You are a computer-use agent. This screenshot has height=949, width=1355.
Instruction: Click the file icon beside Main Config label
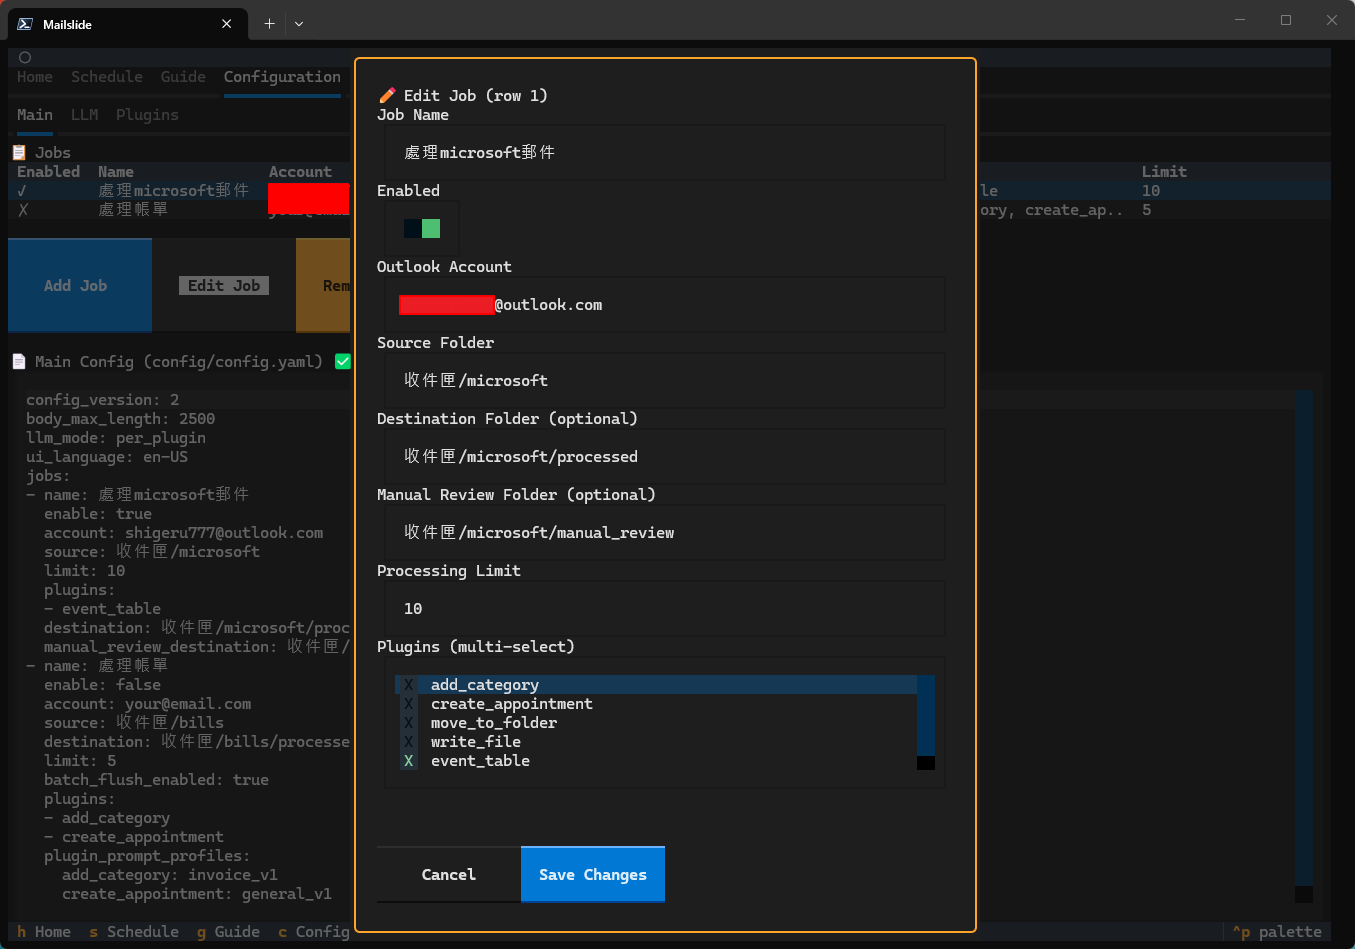pos(17,361)
